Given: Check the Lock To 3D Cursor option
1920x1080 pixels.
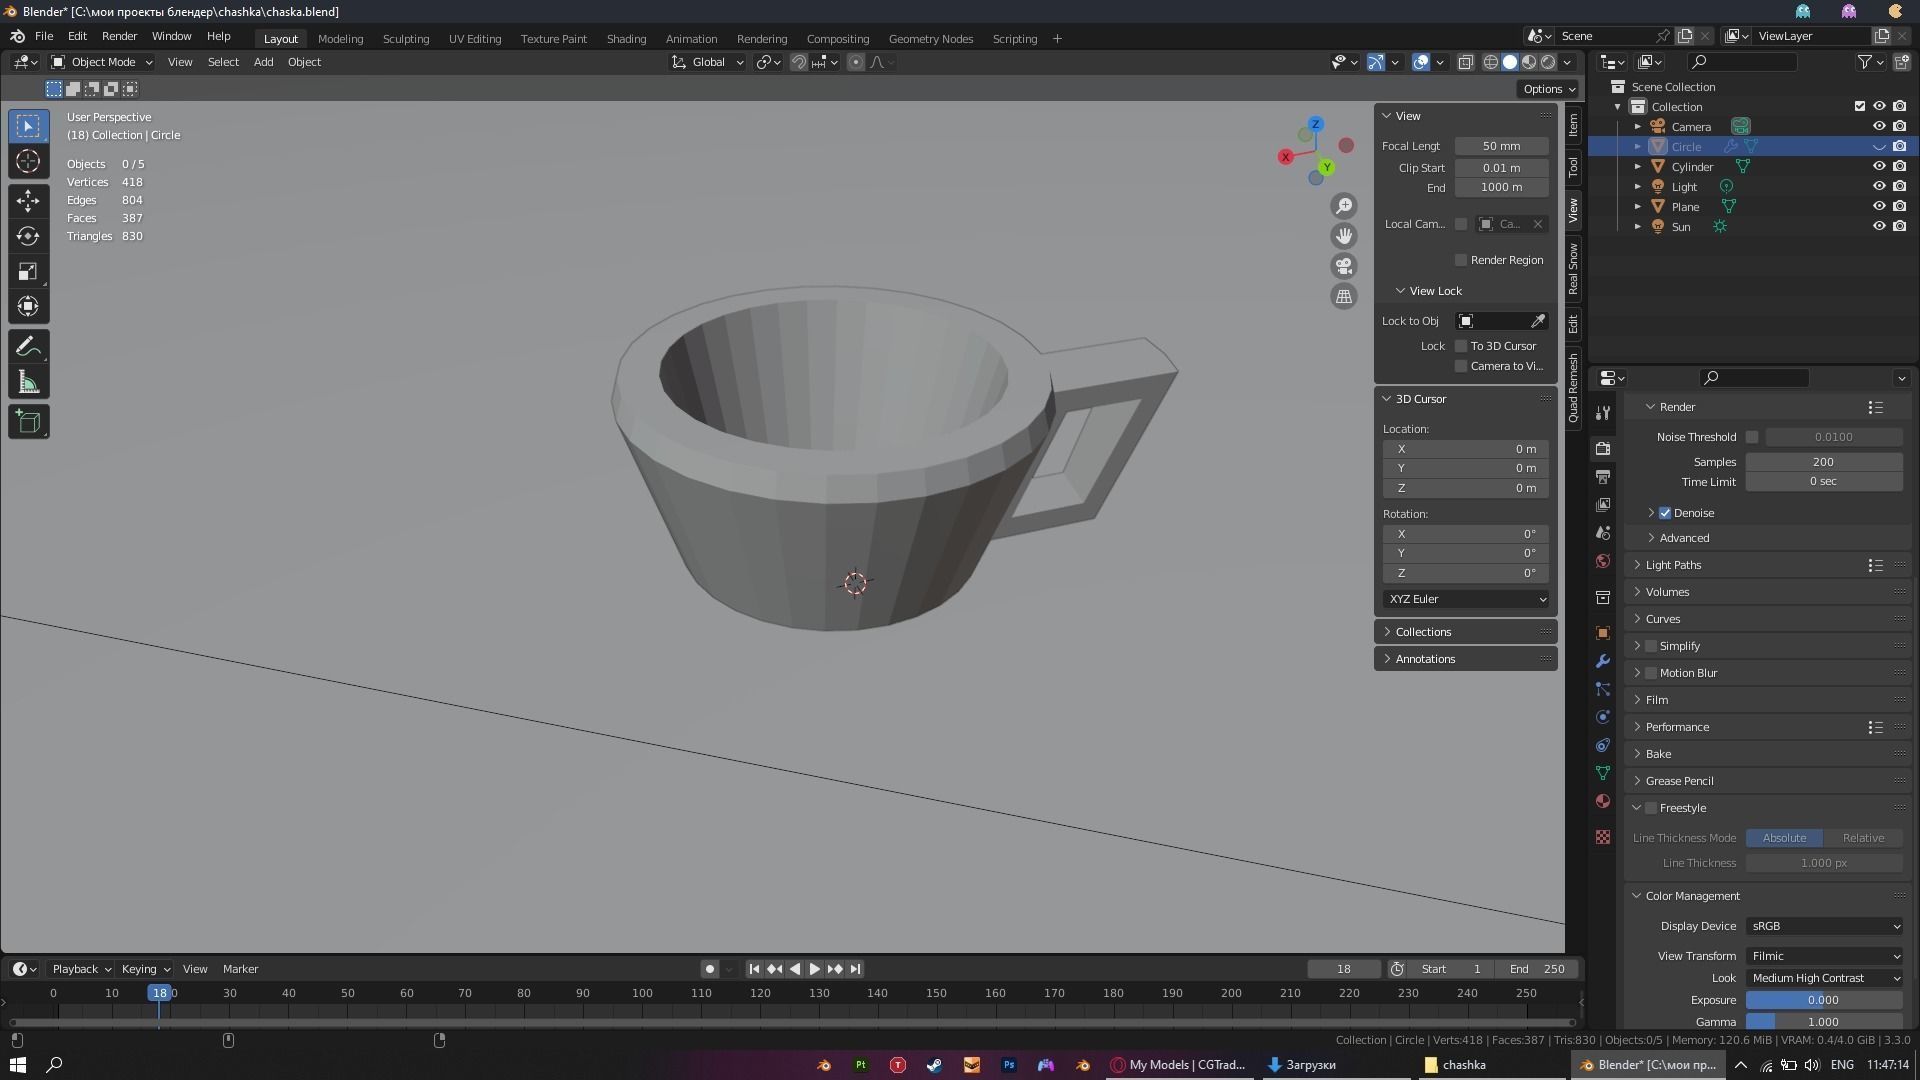Looking at the screenshot, I should coord(1461,346).
